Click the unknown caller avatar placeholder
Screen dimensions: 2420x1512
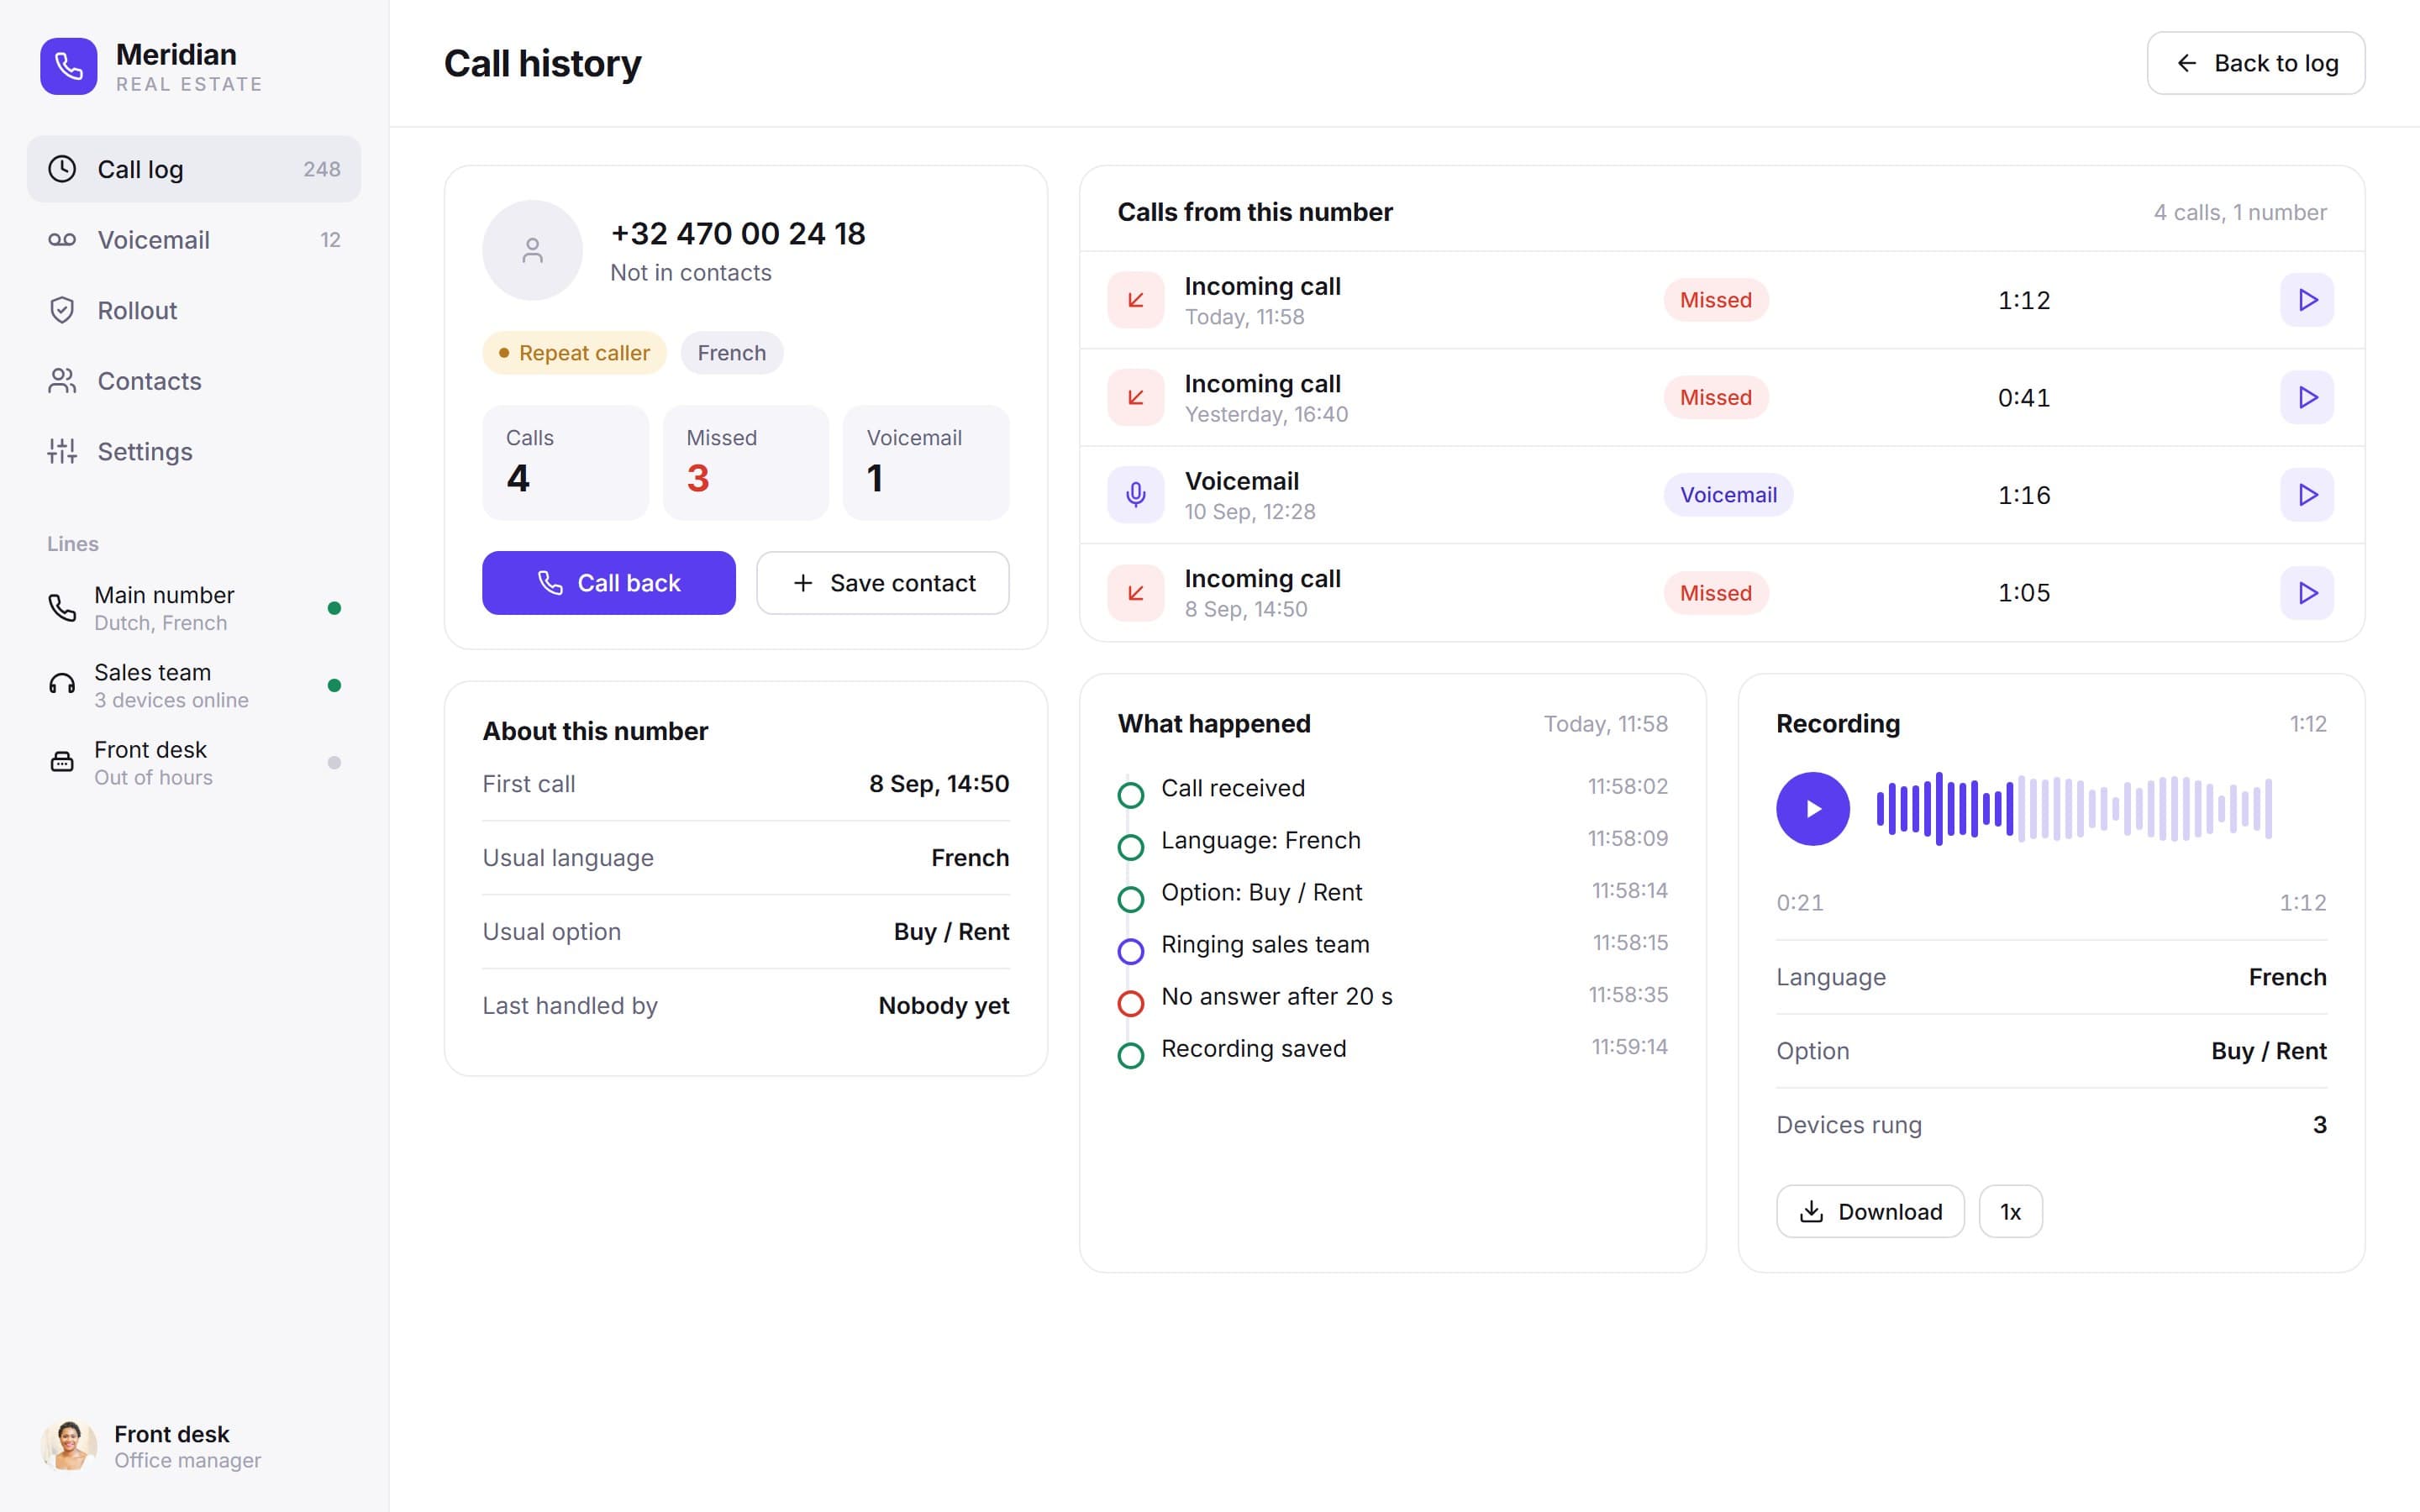532,250
